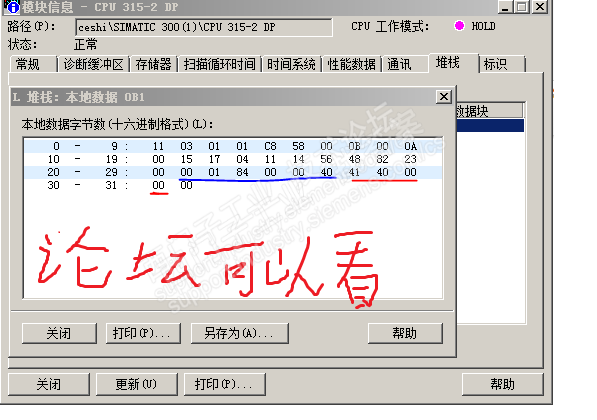Select the 存储器 tab
597x420 pixels.
coord(153,64)
